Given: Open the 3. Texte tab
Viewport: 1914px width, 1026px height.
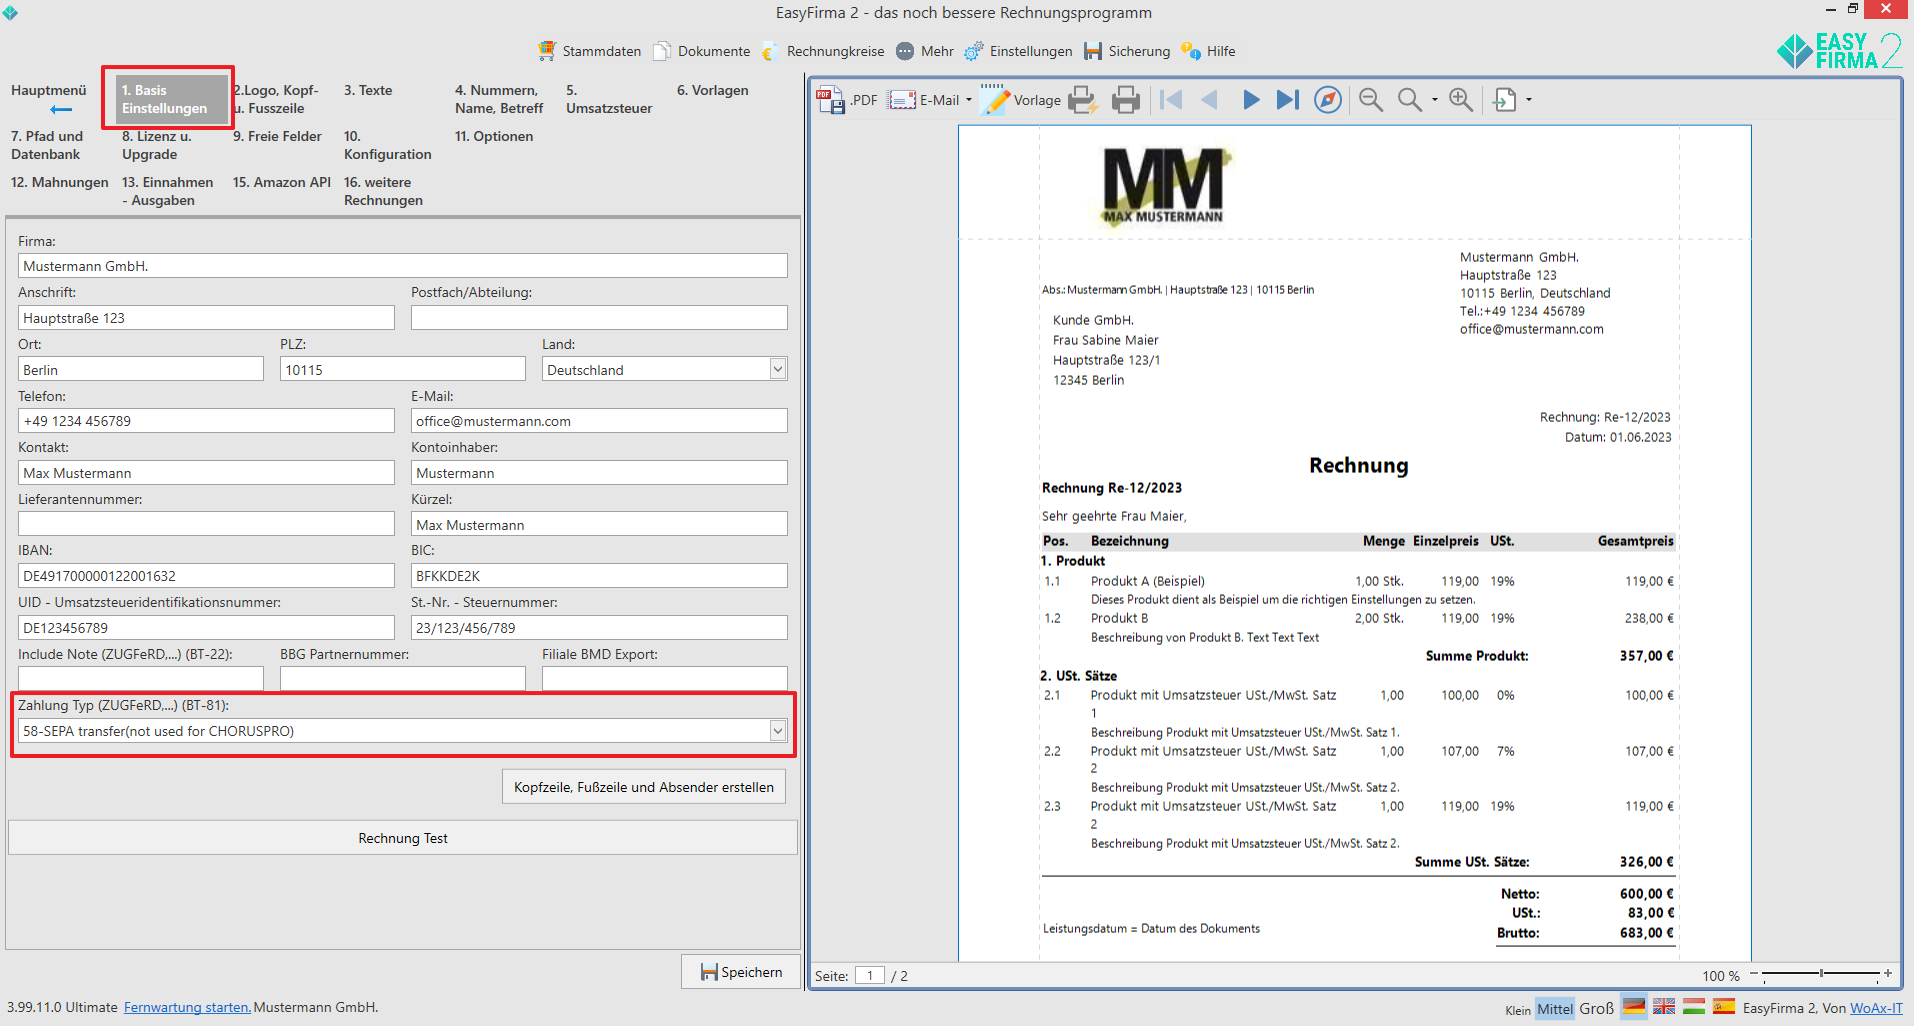Looking at the screenshot, I should [368, 90].
